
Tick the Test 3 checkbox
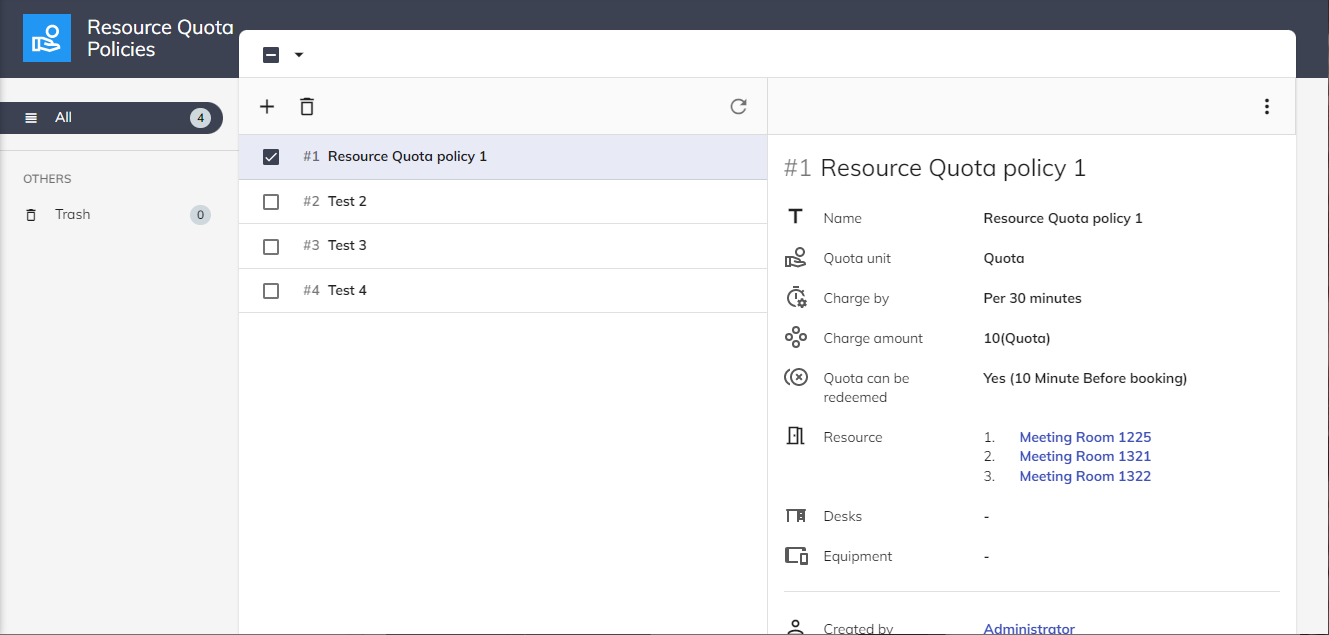coord(271,246)
